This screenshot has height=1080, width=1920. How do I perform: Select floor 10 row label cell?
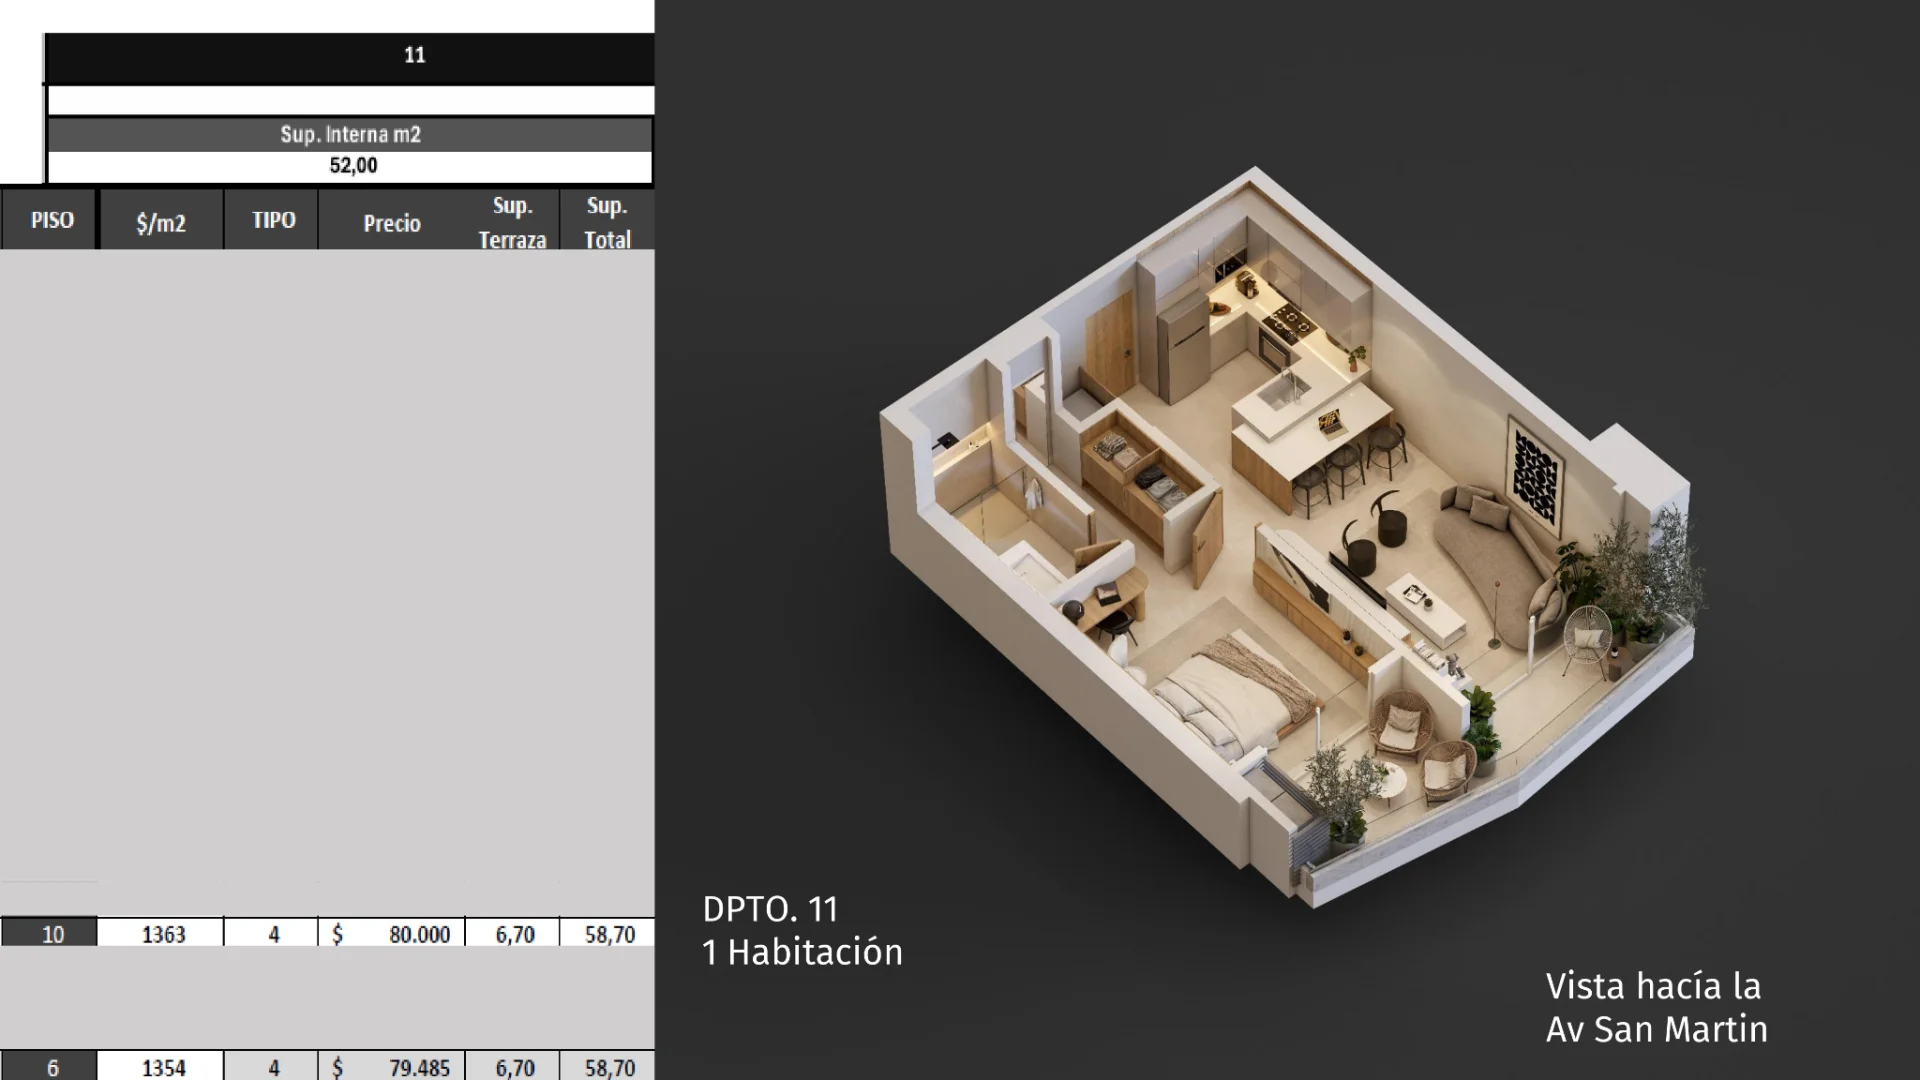[x=51, y=934]
